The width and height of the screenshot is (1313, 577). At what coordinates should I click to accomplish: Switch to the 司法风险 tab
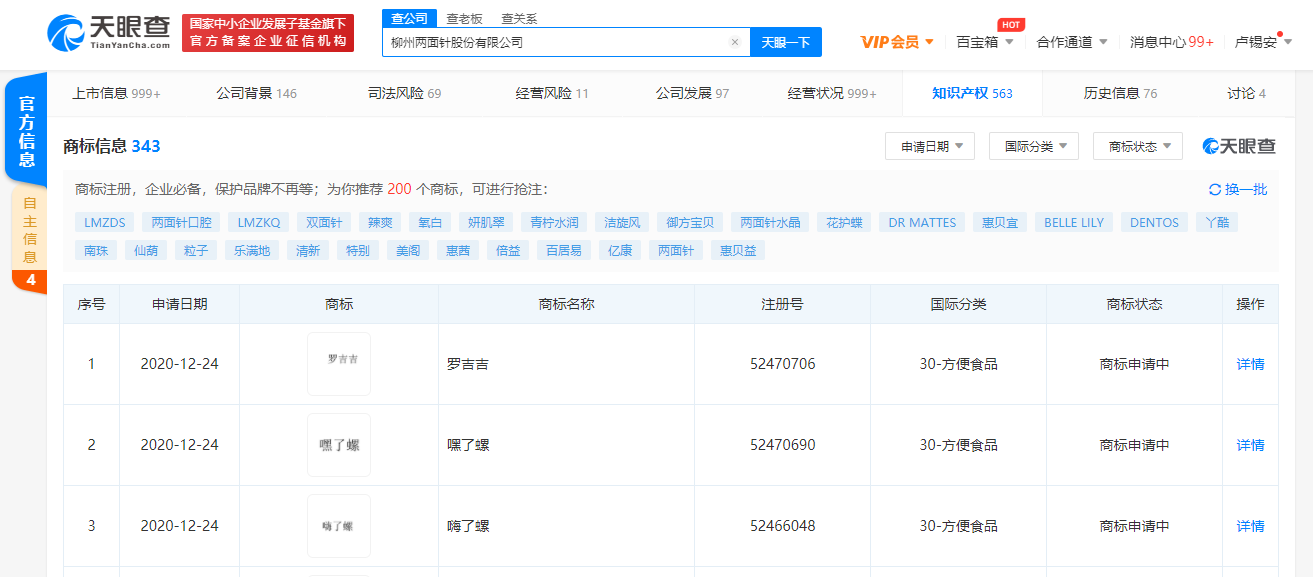coord(404,93)
